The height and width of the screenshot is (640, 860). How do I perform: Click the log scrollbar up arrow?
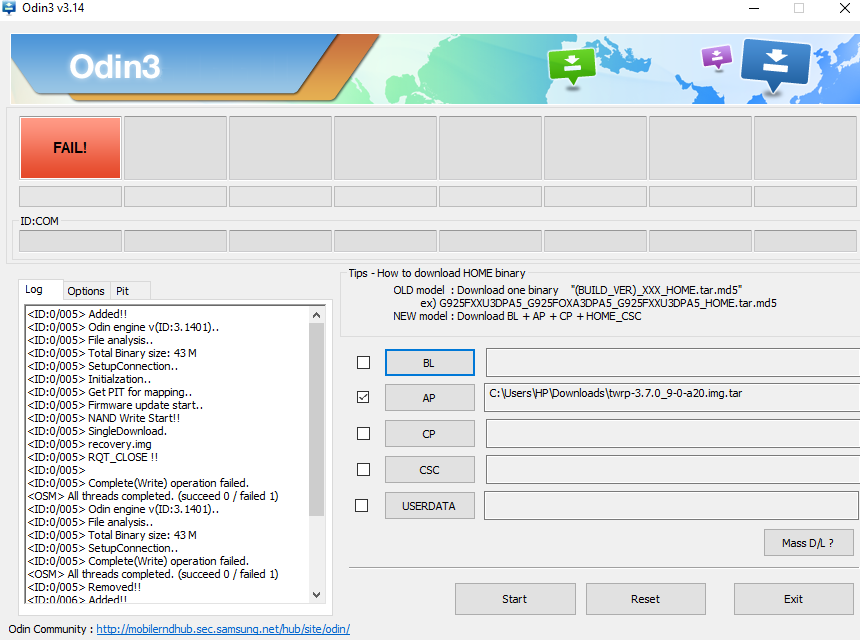pos(316,315)
